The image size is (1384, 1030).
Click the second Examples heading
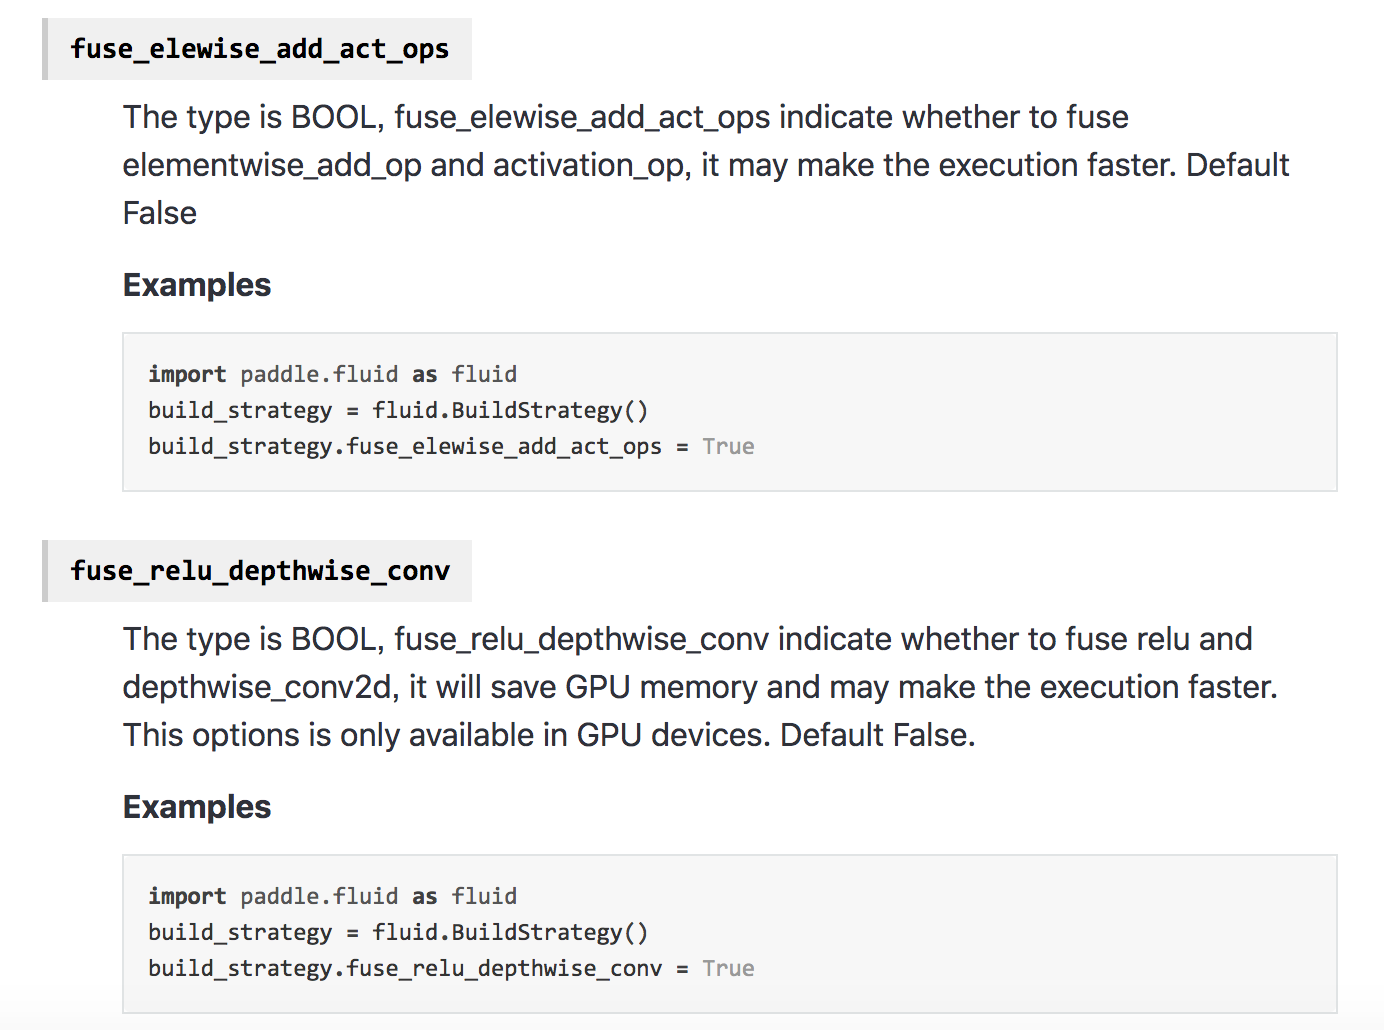click(x=196, y=807)
